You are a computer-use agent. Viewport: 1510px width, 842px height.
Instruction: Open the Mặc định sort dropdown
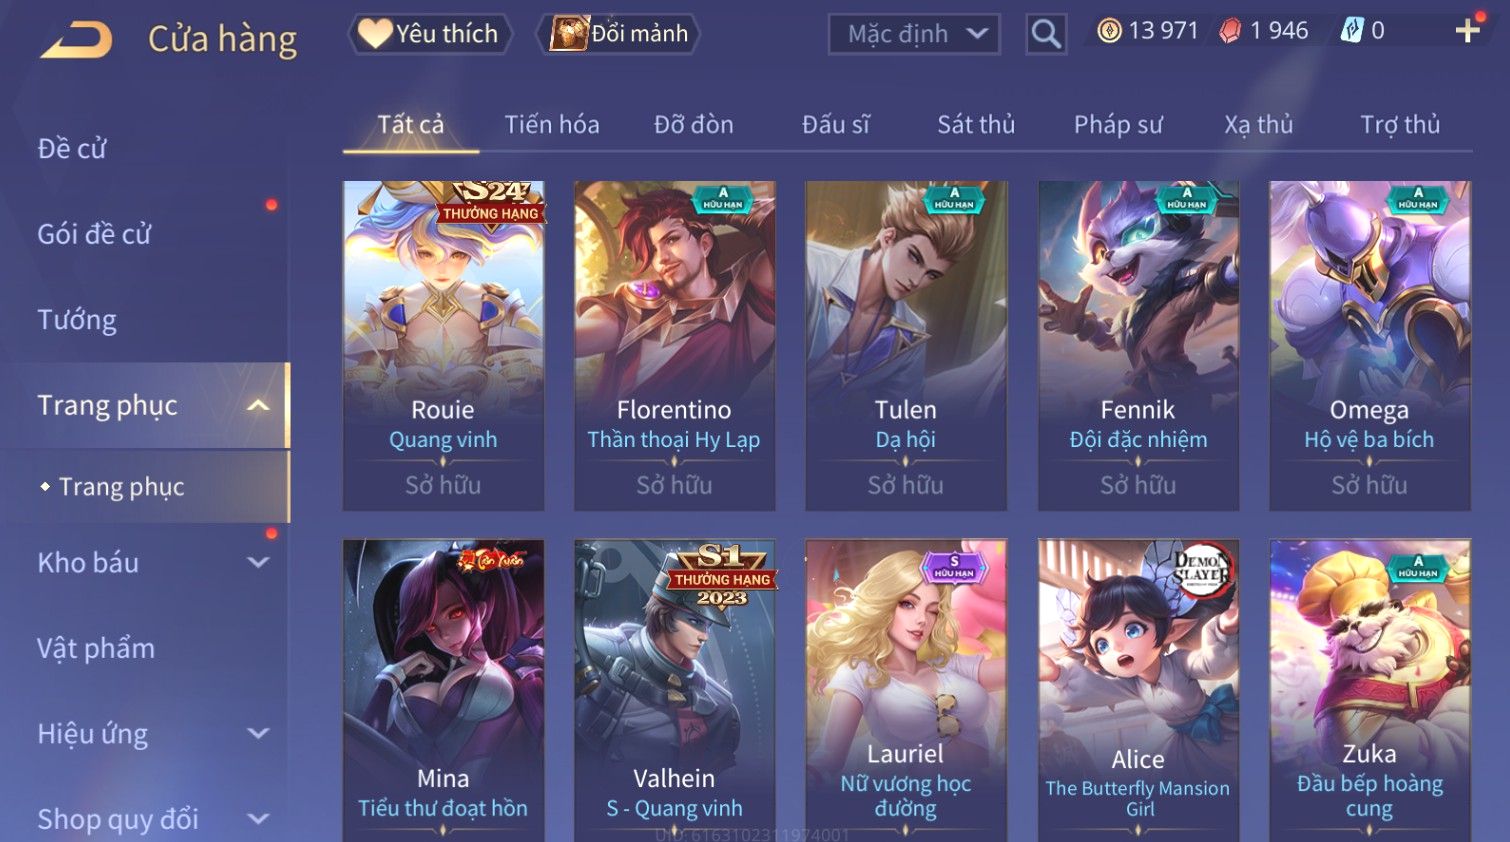(x=914, y=34)
